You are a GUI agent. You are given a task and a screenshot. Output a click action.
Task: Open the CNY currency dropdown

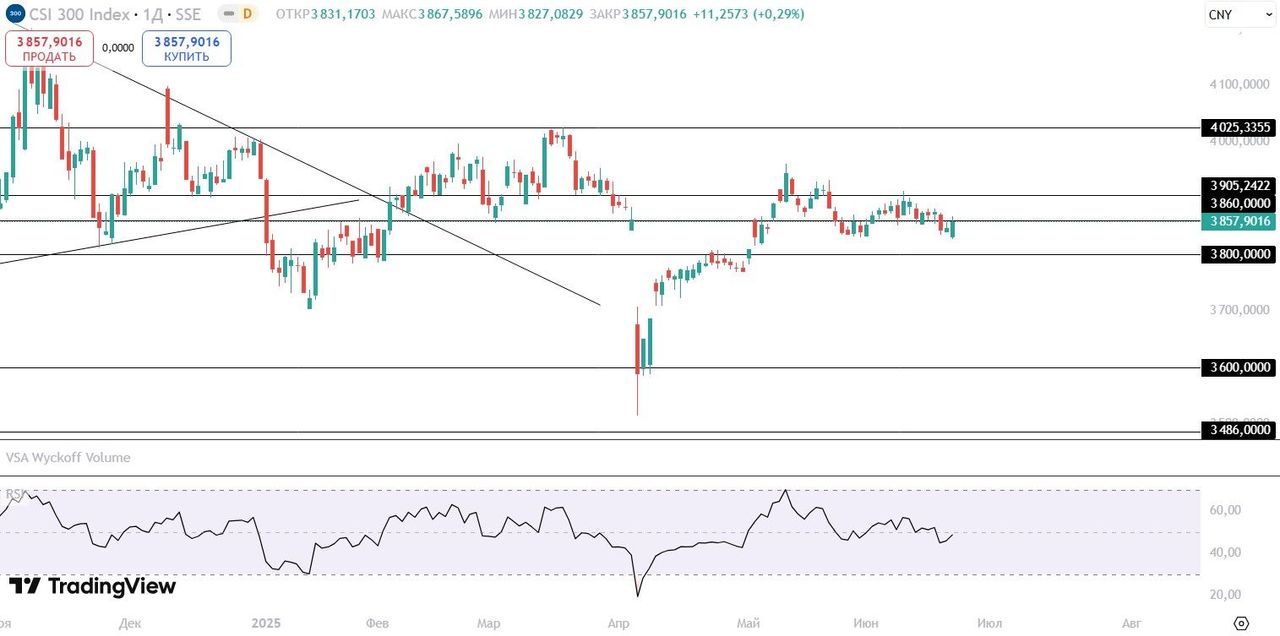coord(1233,15)
